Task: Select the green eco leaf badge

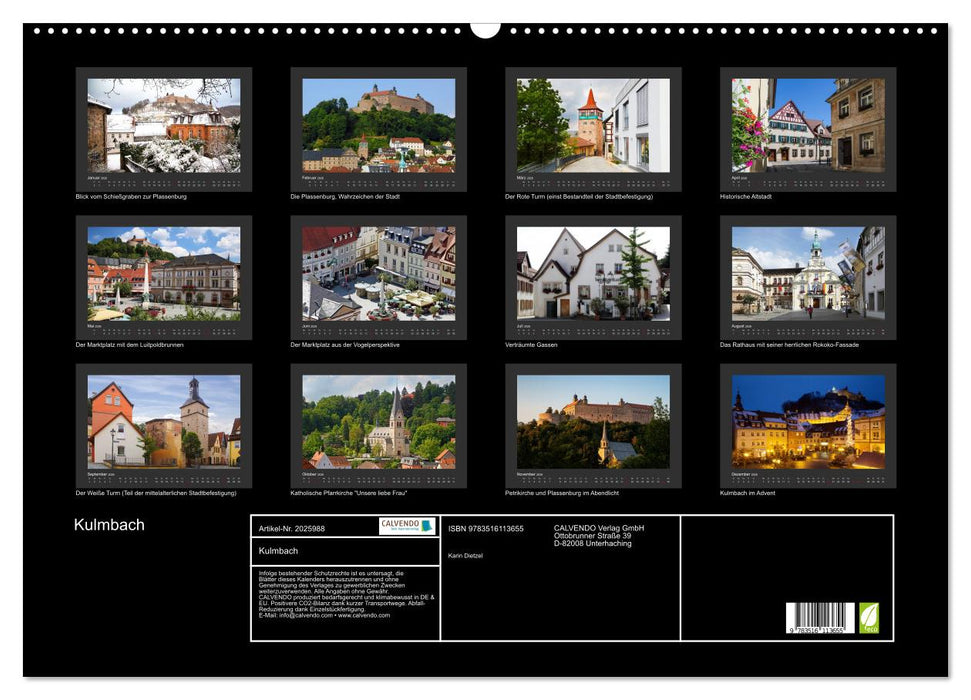Action: click(x=869, y=615)
